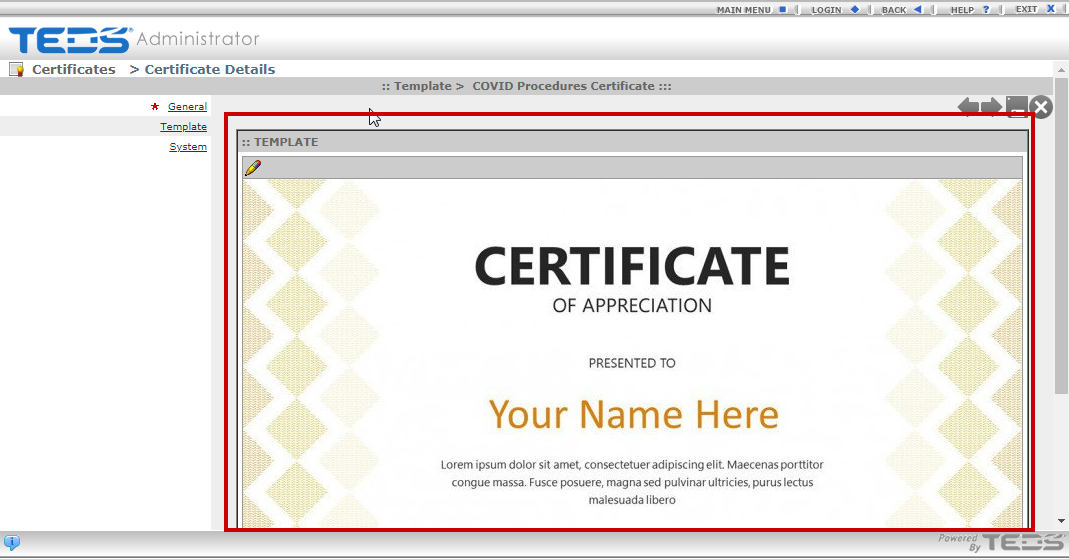Image resolution: width=1069 pixels, height=559 pixels.
Task: Click the next record right arrow
Action: [x=992, y=107]
